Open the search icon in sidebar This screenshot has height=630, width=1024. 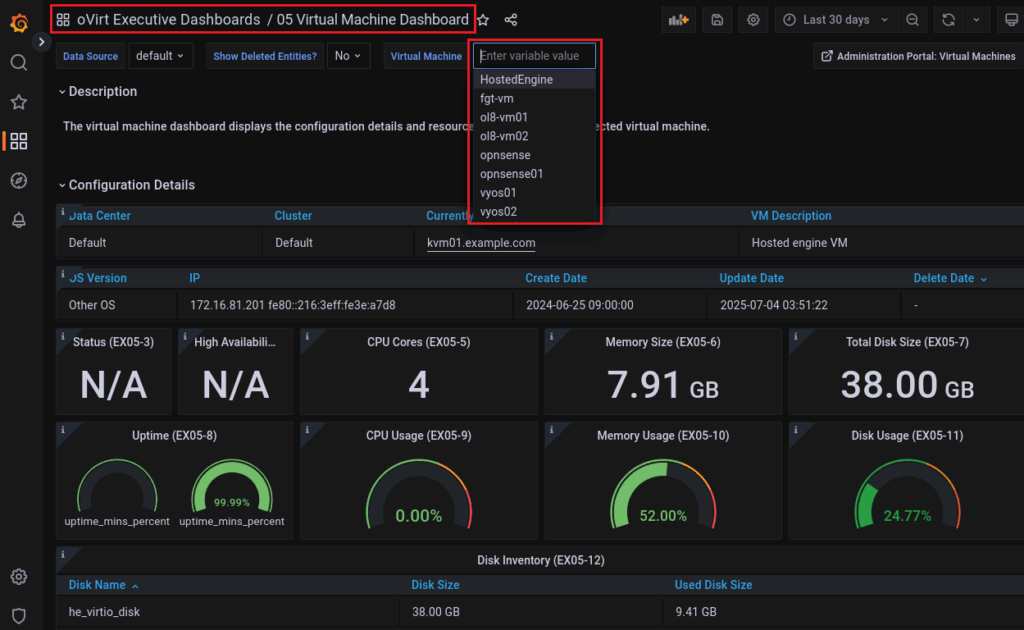click(x=19, y=62)
